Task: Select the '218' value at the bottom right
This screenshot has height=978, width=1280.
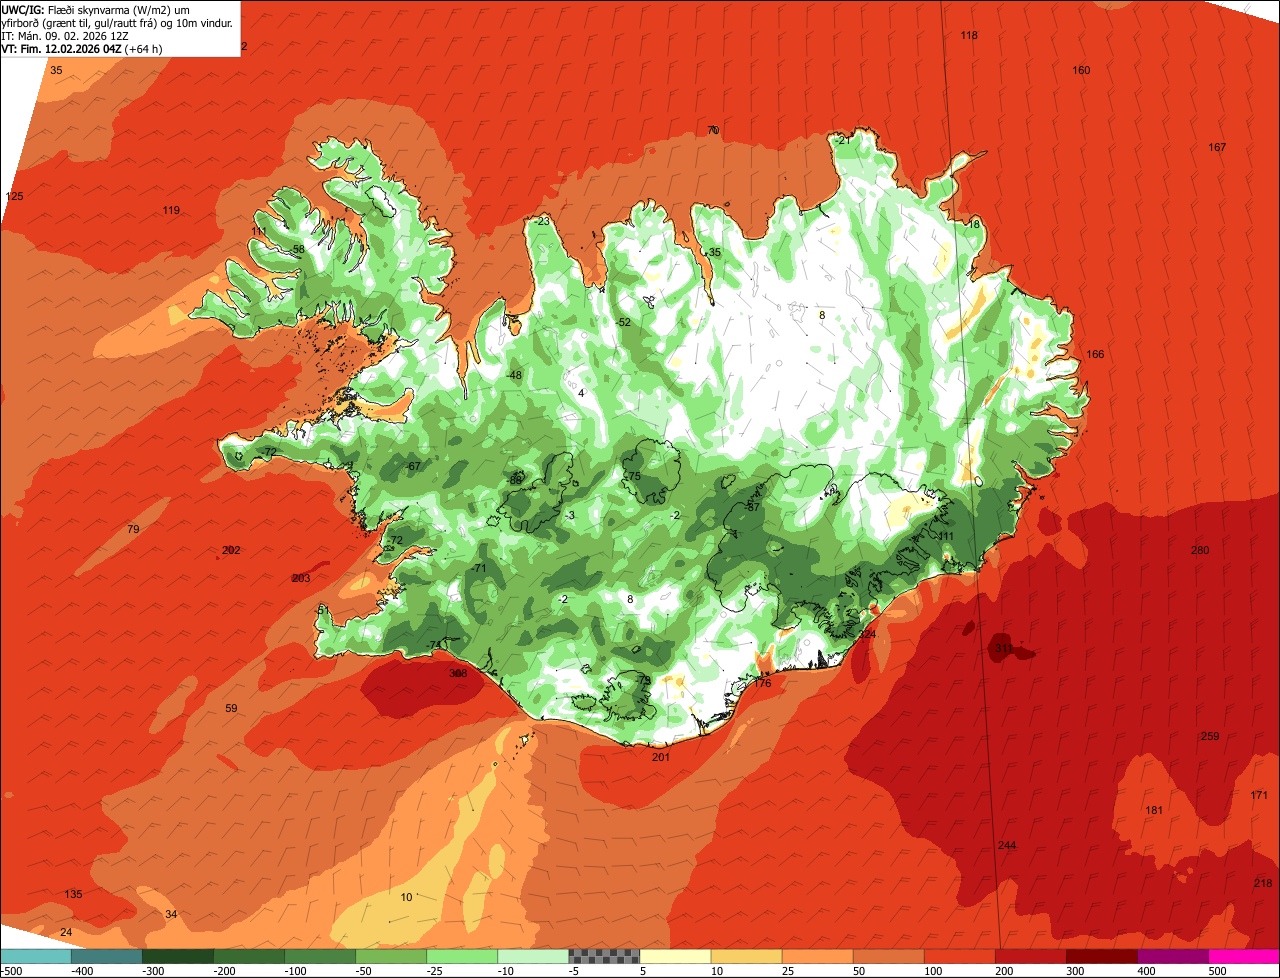Action: (1263, 883)
